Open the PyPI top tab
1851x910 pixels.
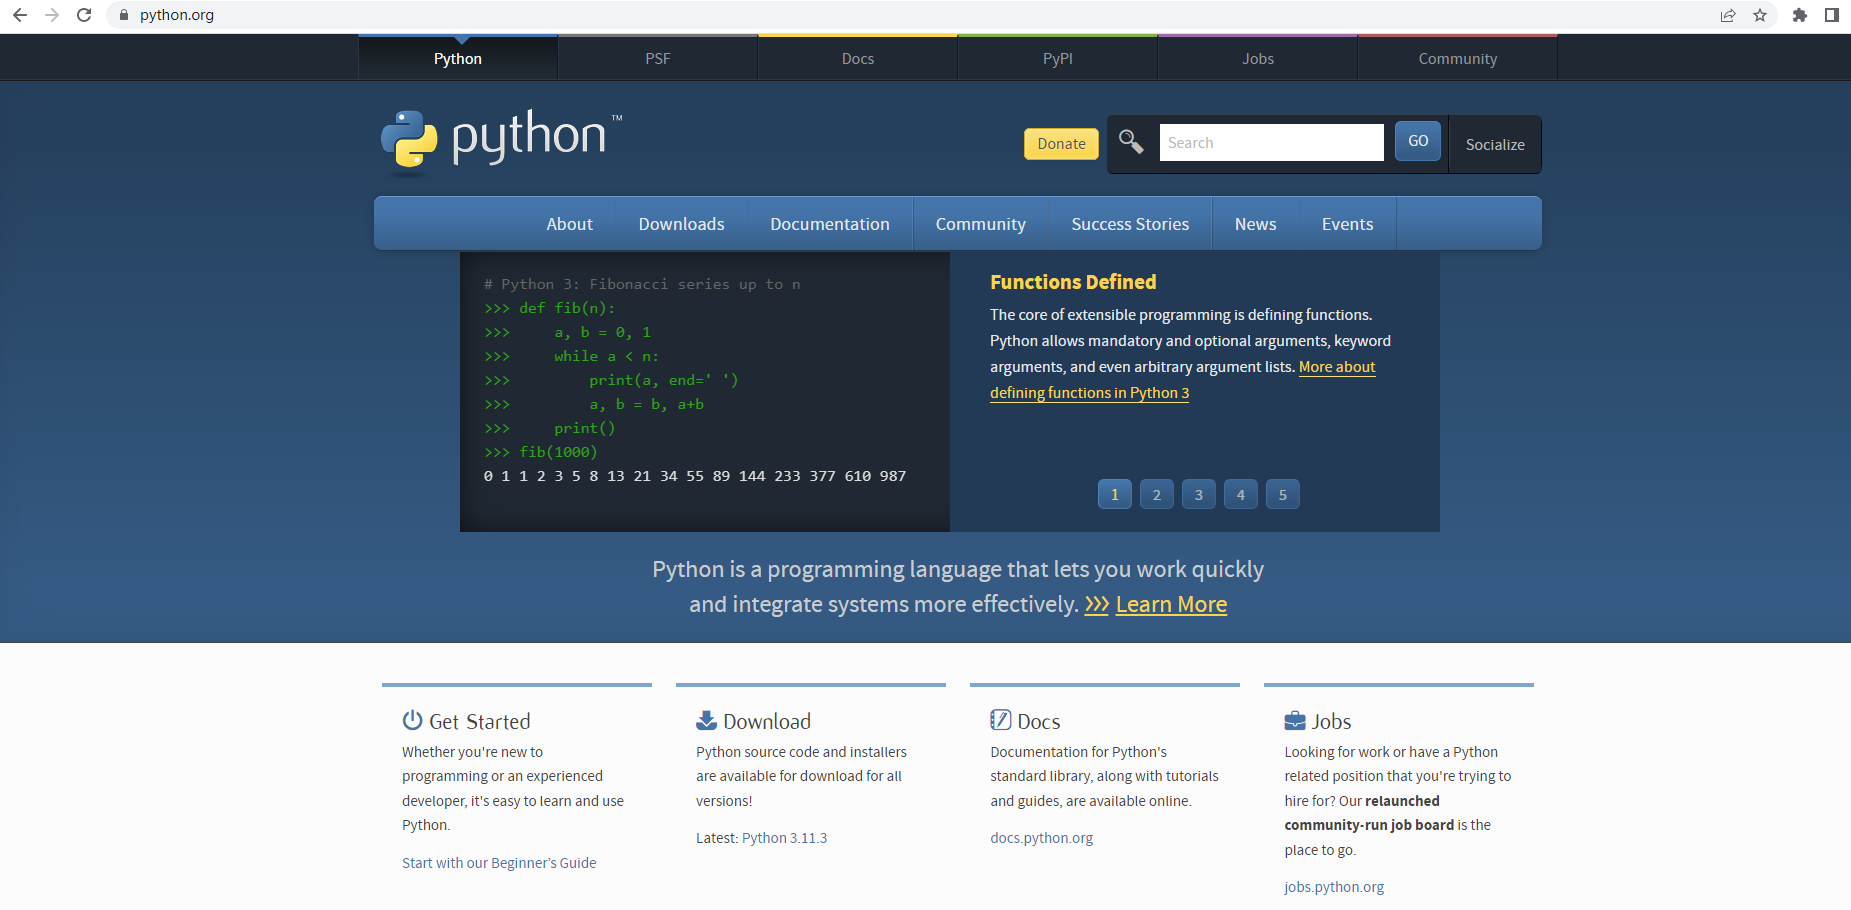(x=1058, y=59)
